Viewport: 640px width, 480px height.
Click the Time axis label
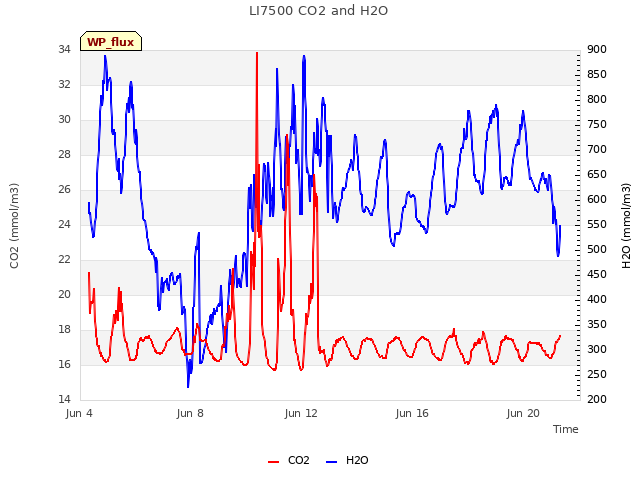coord(566,429)
